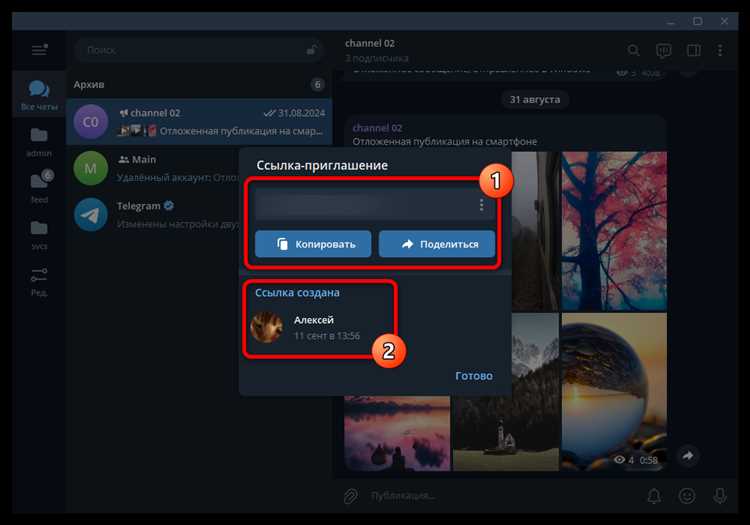This screenshot has width=750, height=525.
Task: Open the Архив archived chats row
Action: click(199, 85)
